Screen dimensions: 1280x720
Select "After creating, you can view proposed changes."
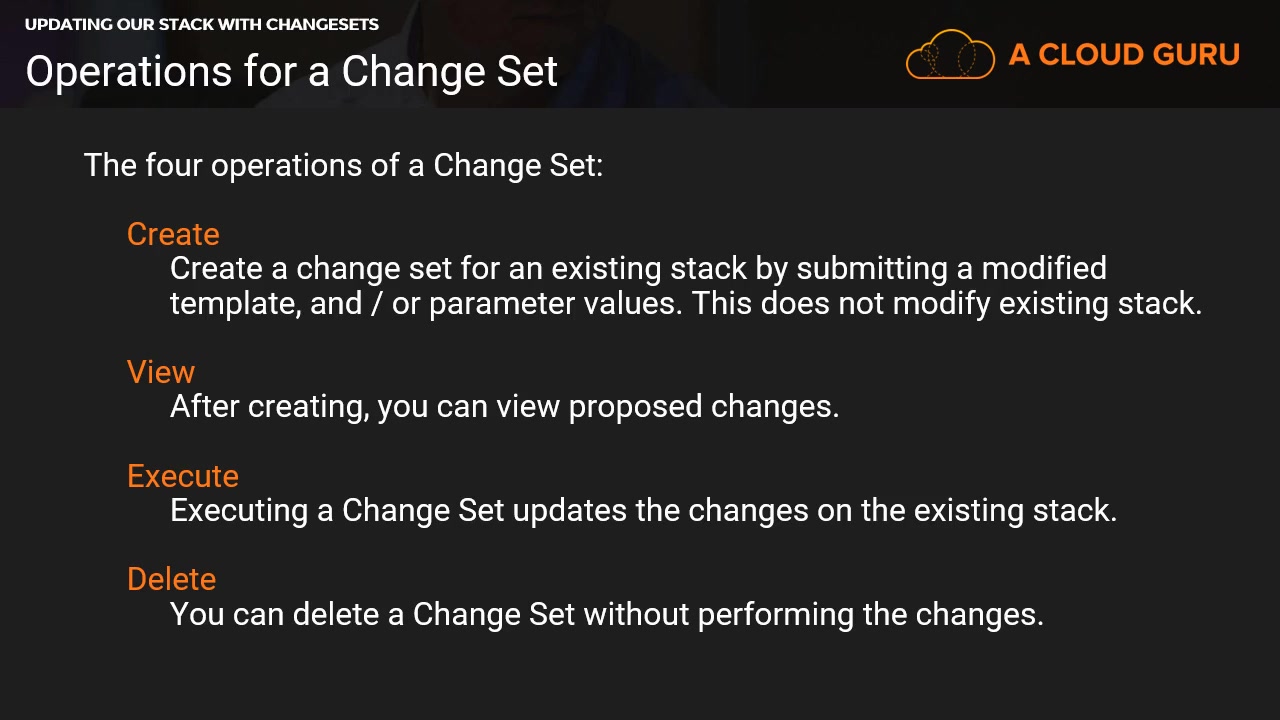click(504, 406)
